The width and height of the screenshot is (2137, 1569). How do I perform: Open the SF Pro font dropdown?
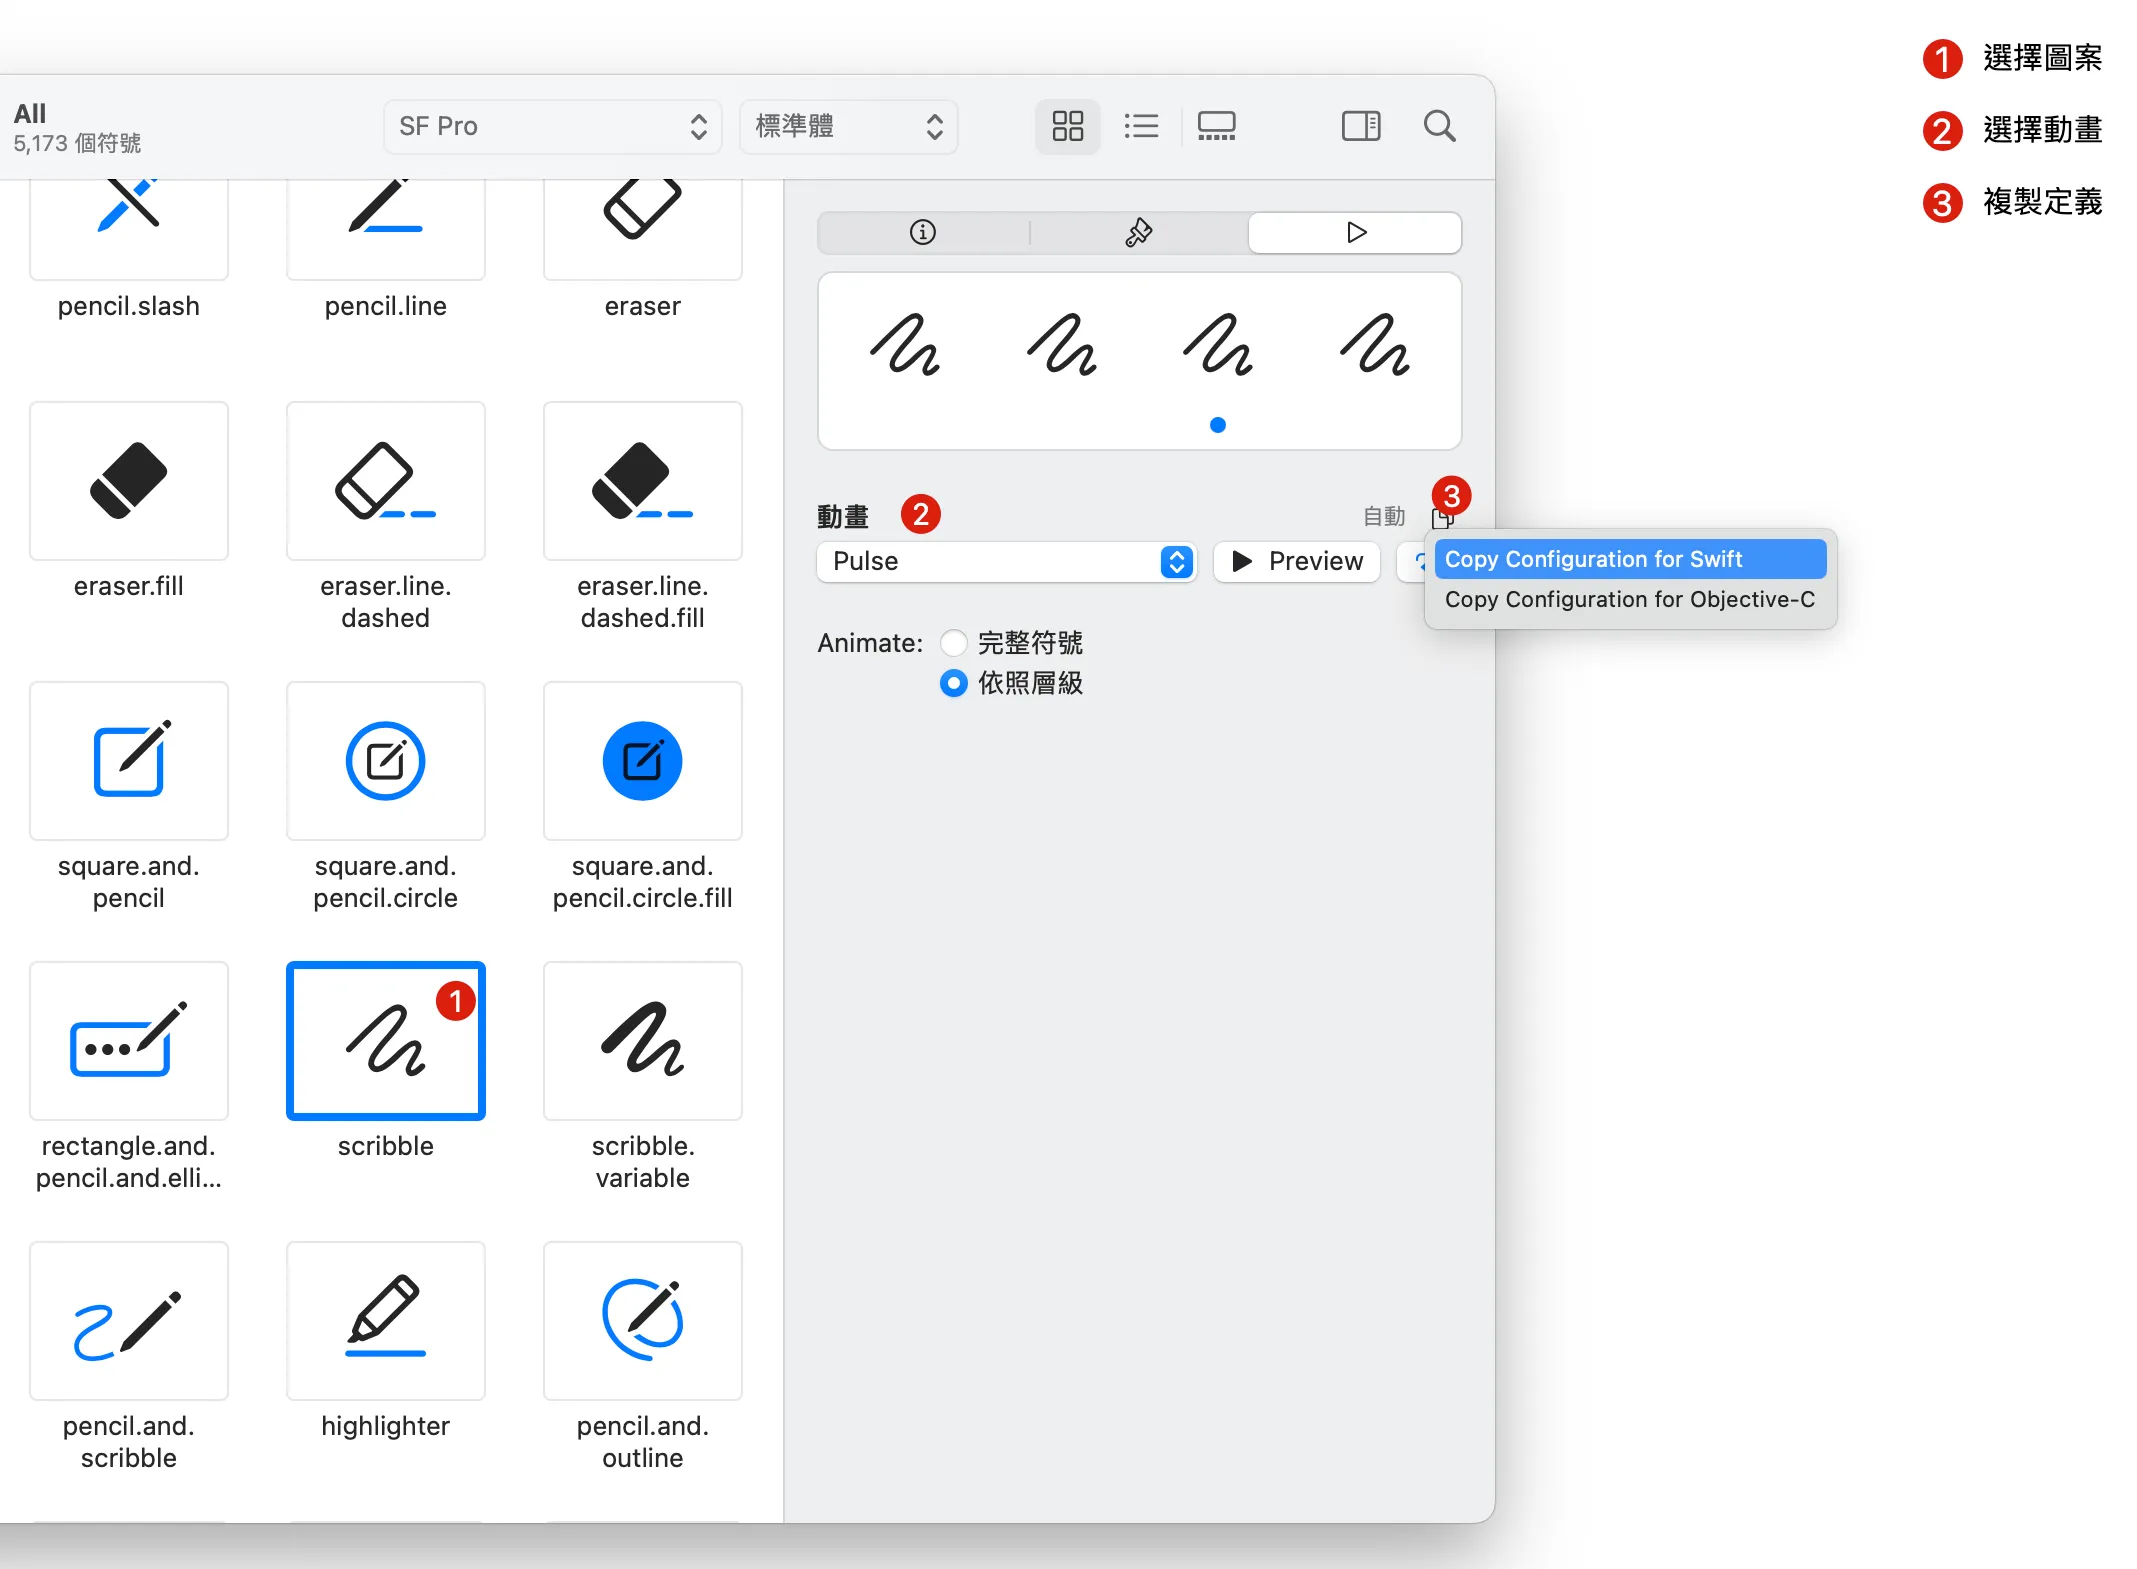(x=552, y=126)
